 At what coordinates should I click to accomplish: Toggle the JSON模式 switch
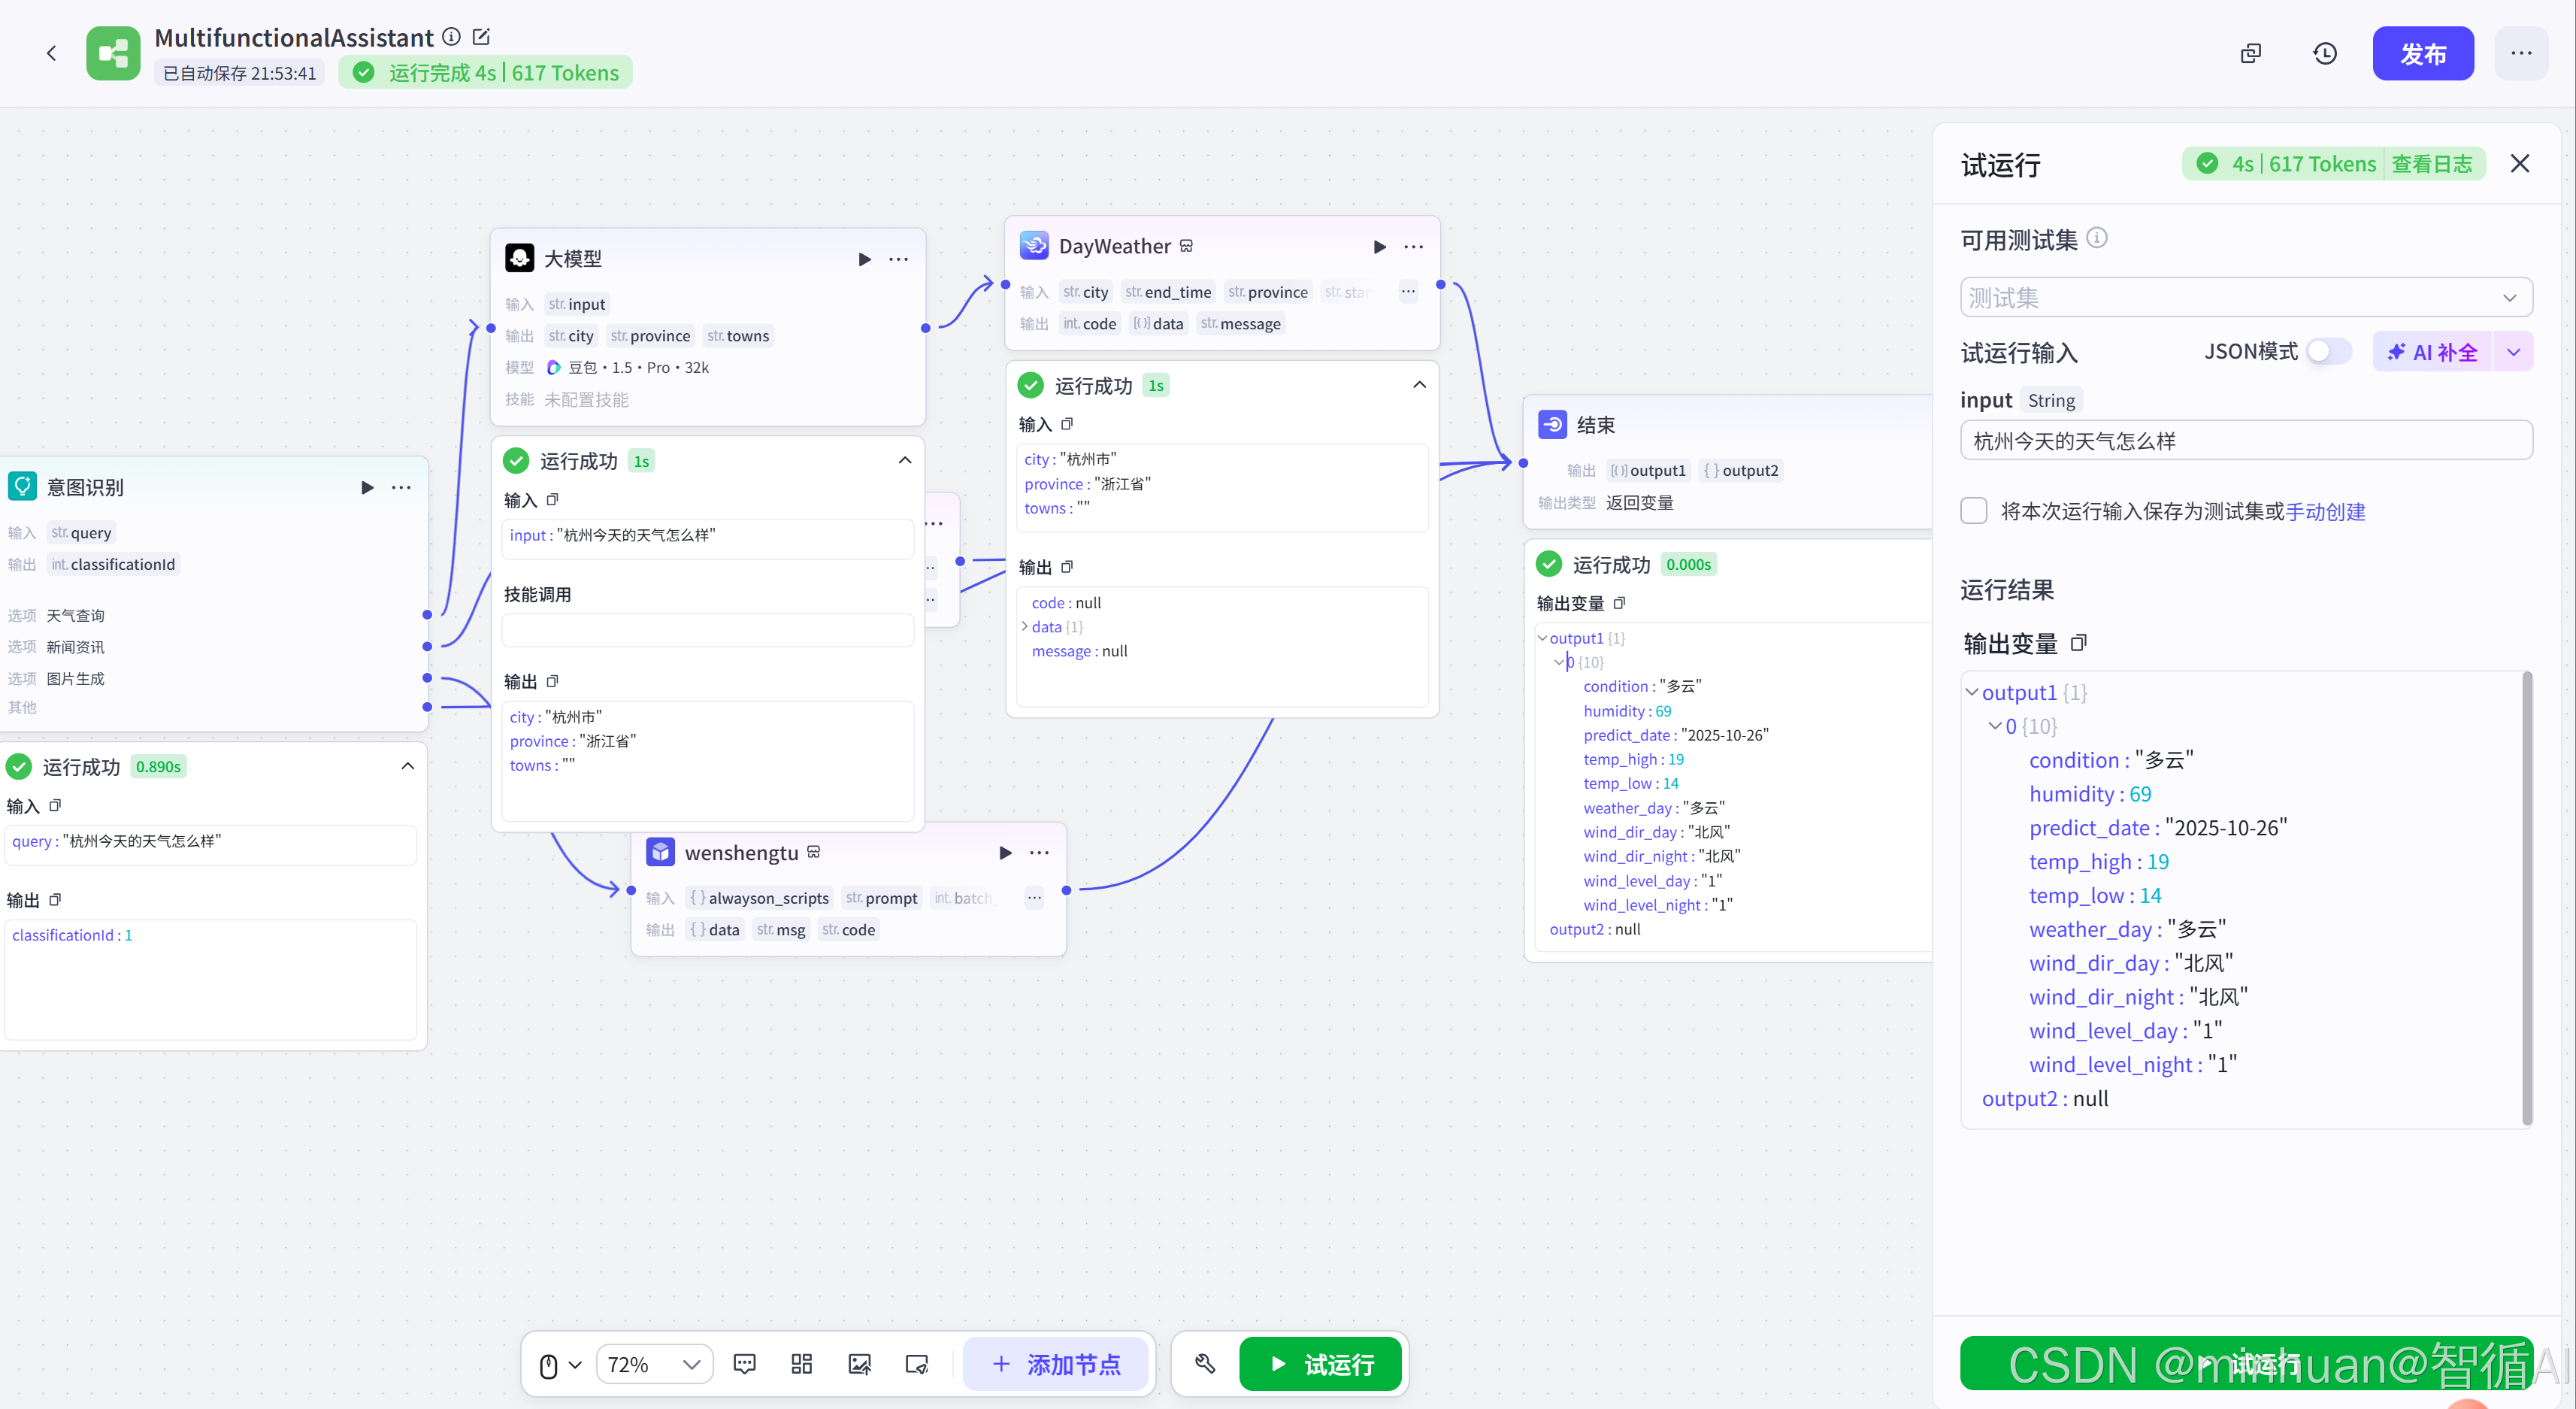(x=2328, y=352)
